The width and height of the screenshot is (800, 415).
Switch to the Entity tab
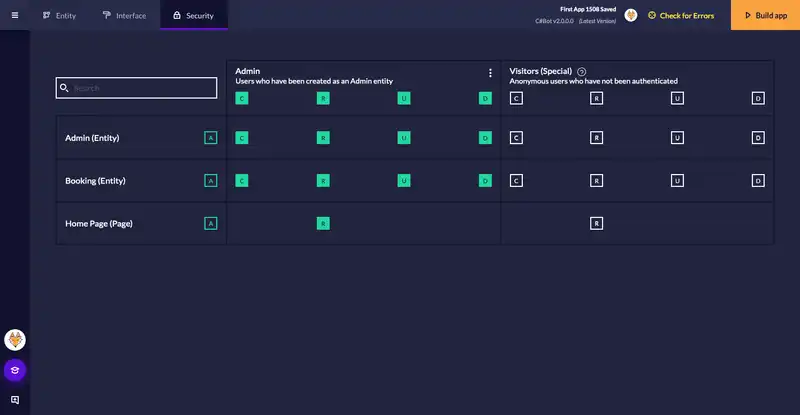tap(60, 15)
